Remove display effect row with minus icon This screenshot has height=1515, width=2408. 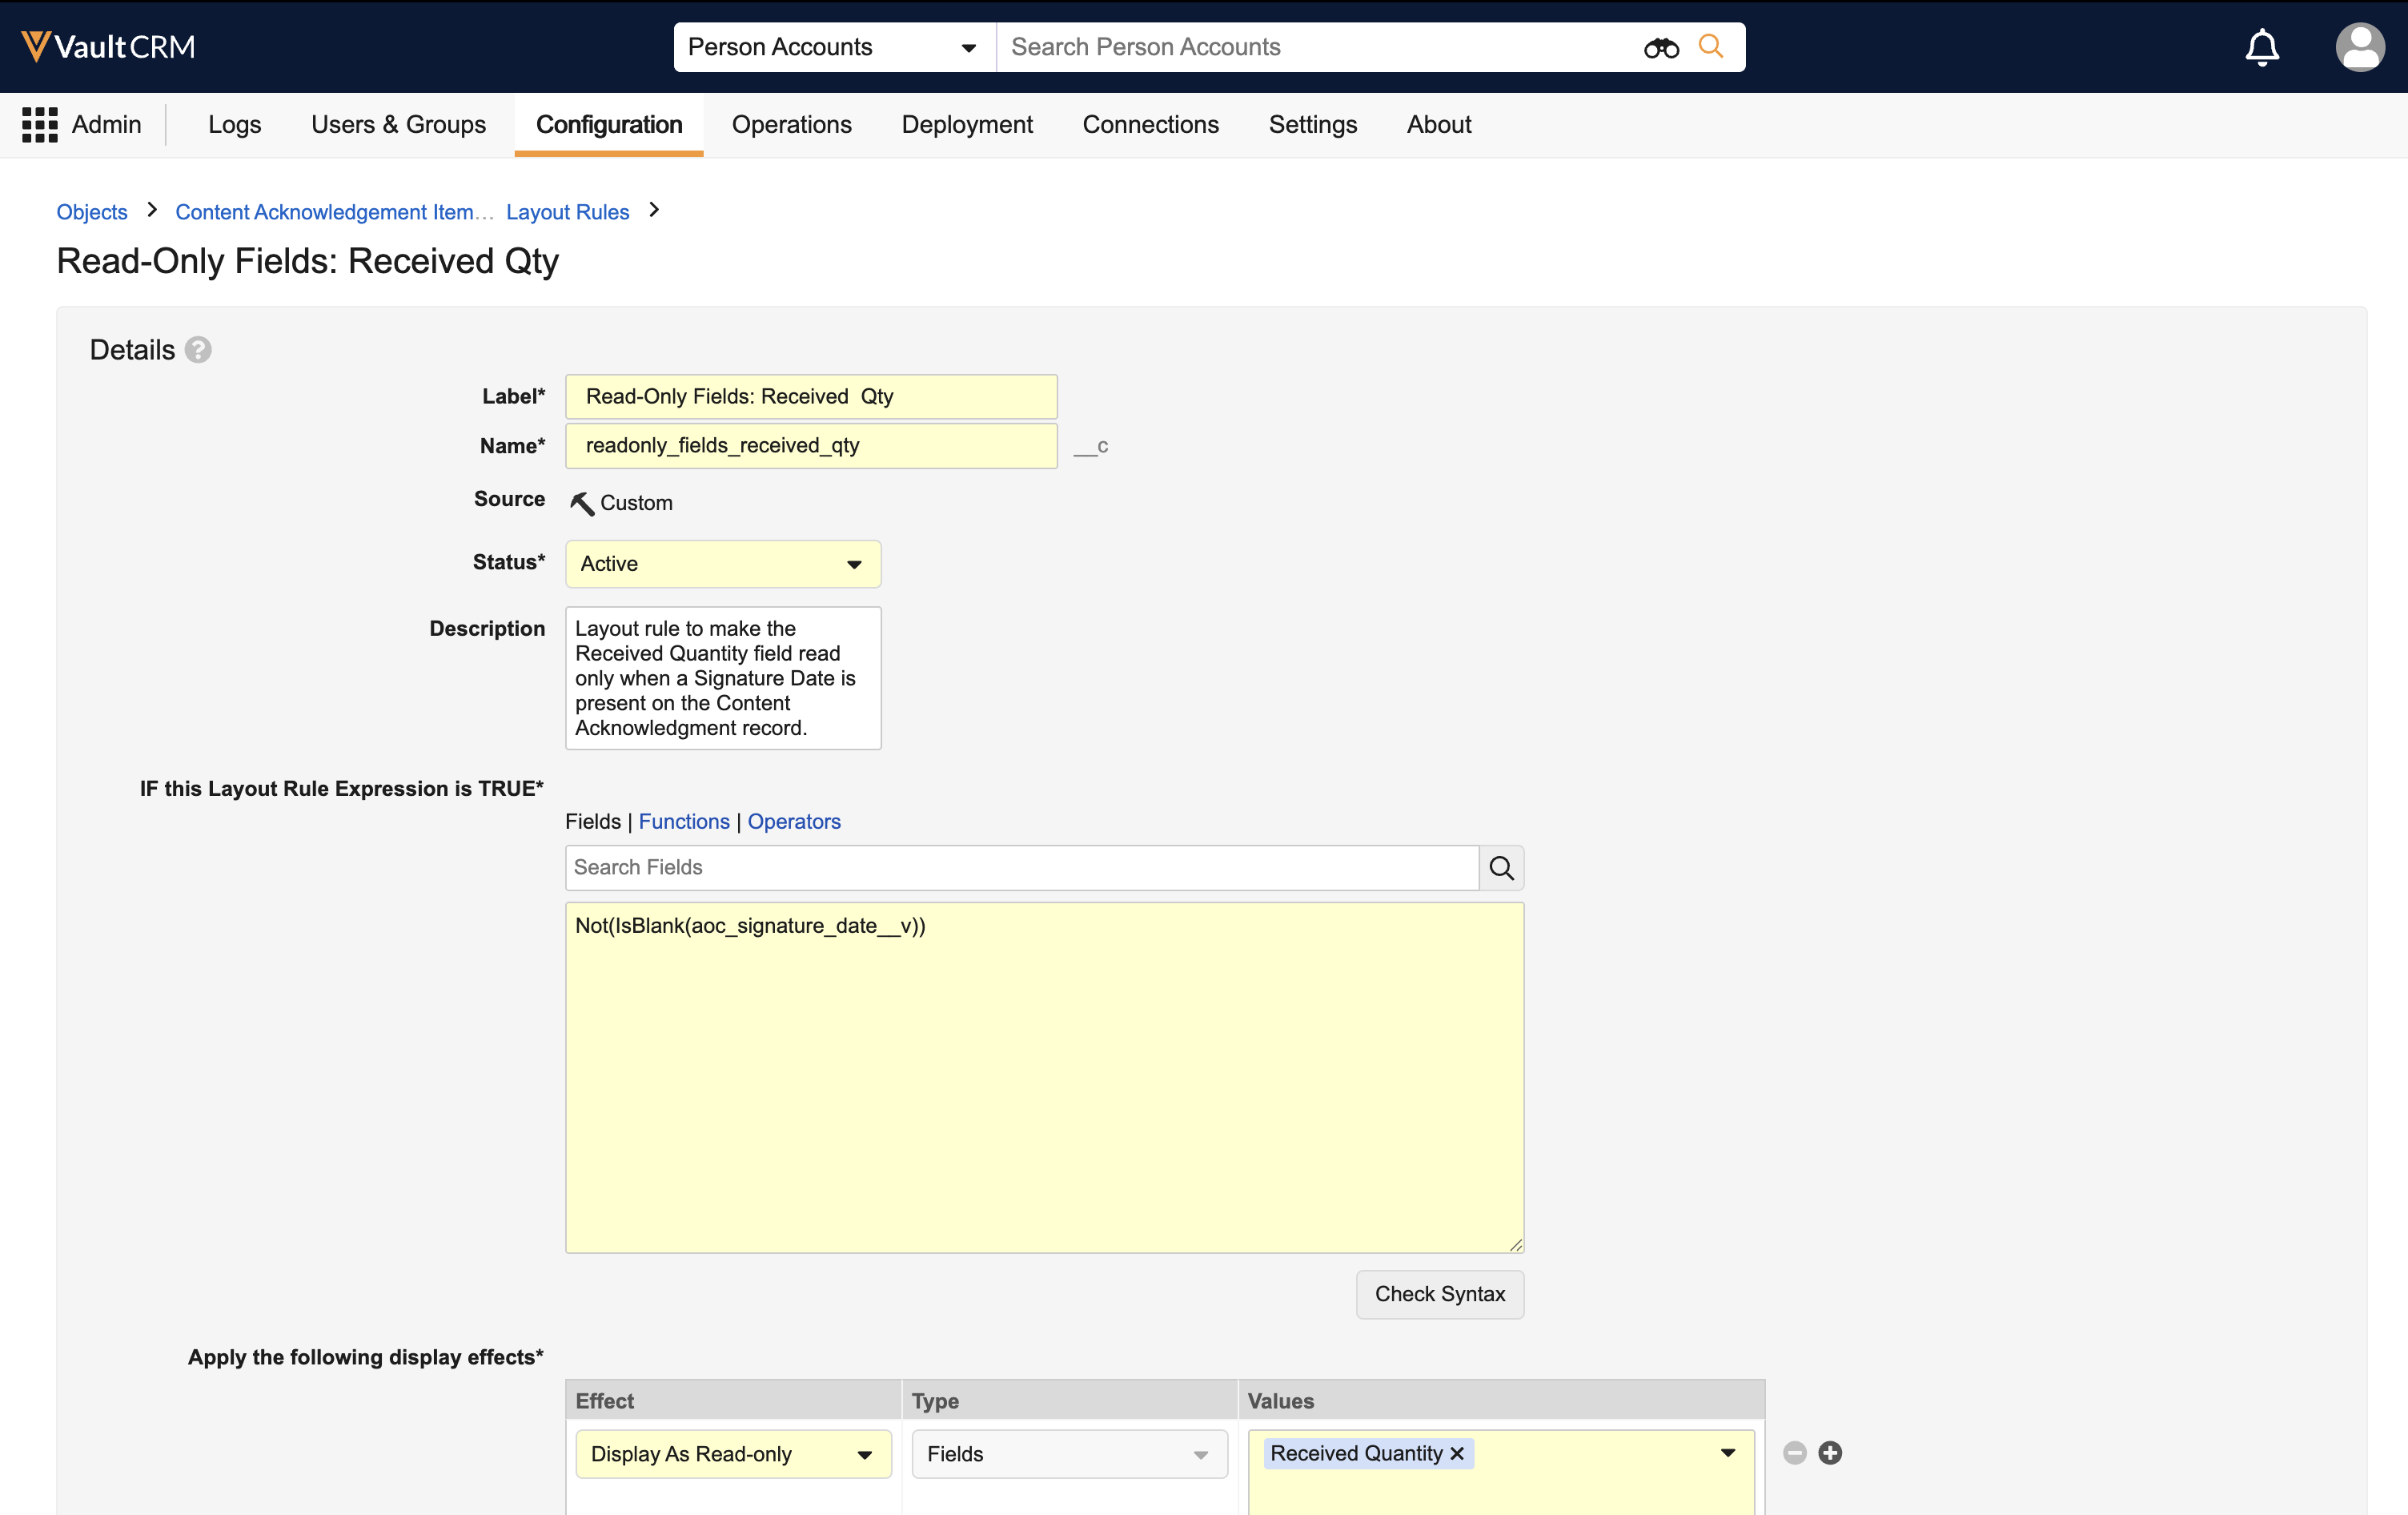pos(1795,1453)
